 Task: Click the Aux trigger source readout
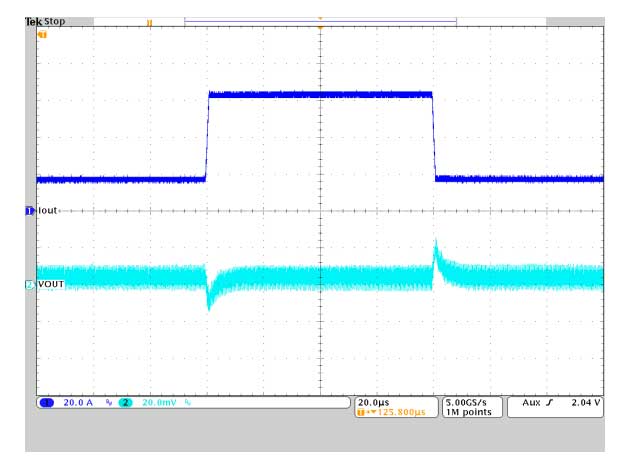pos(528,403)
